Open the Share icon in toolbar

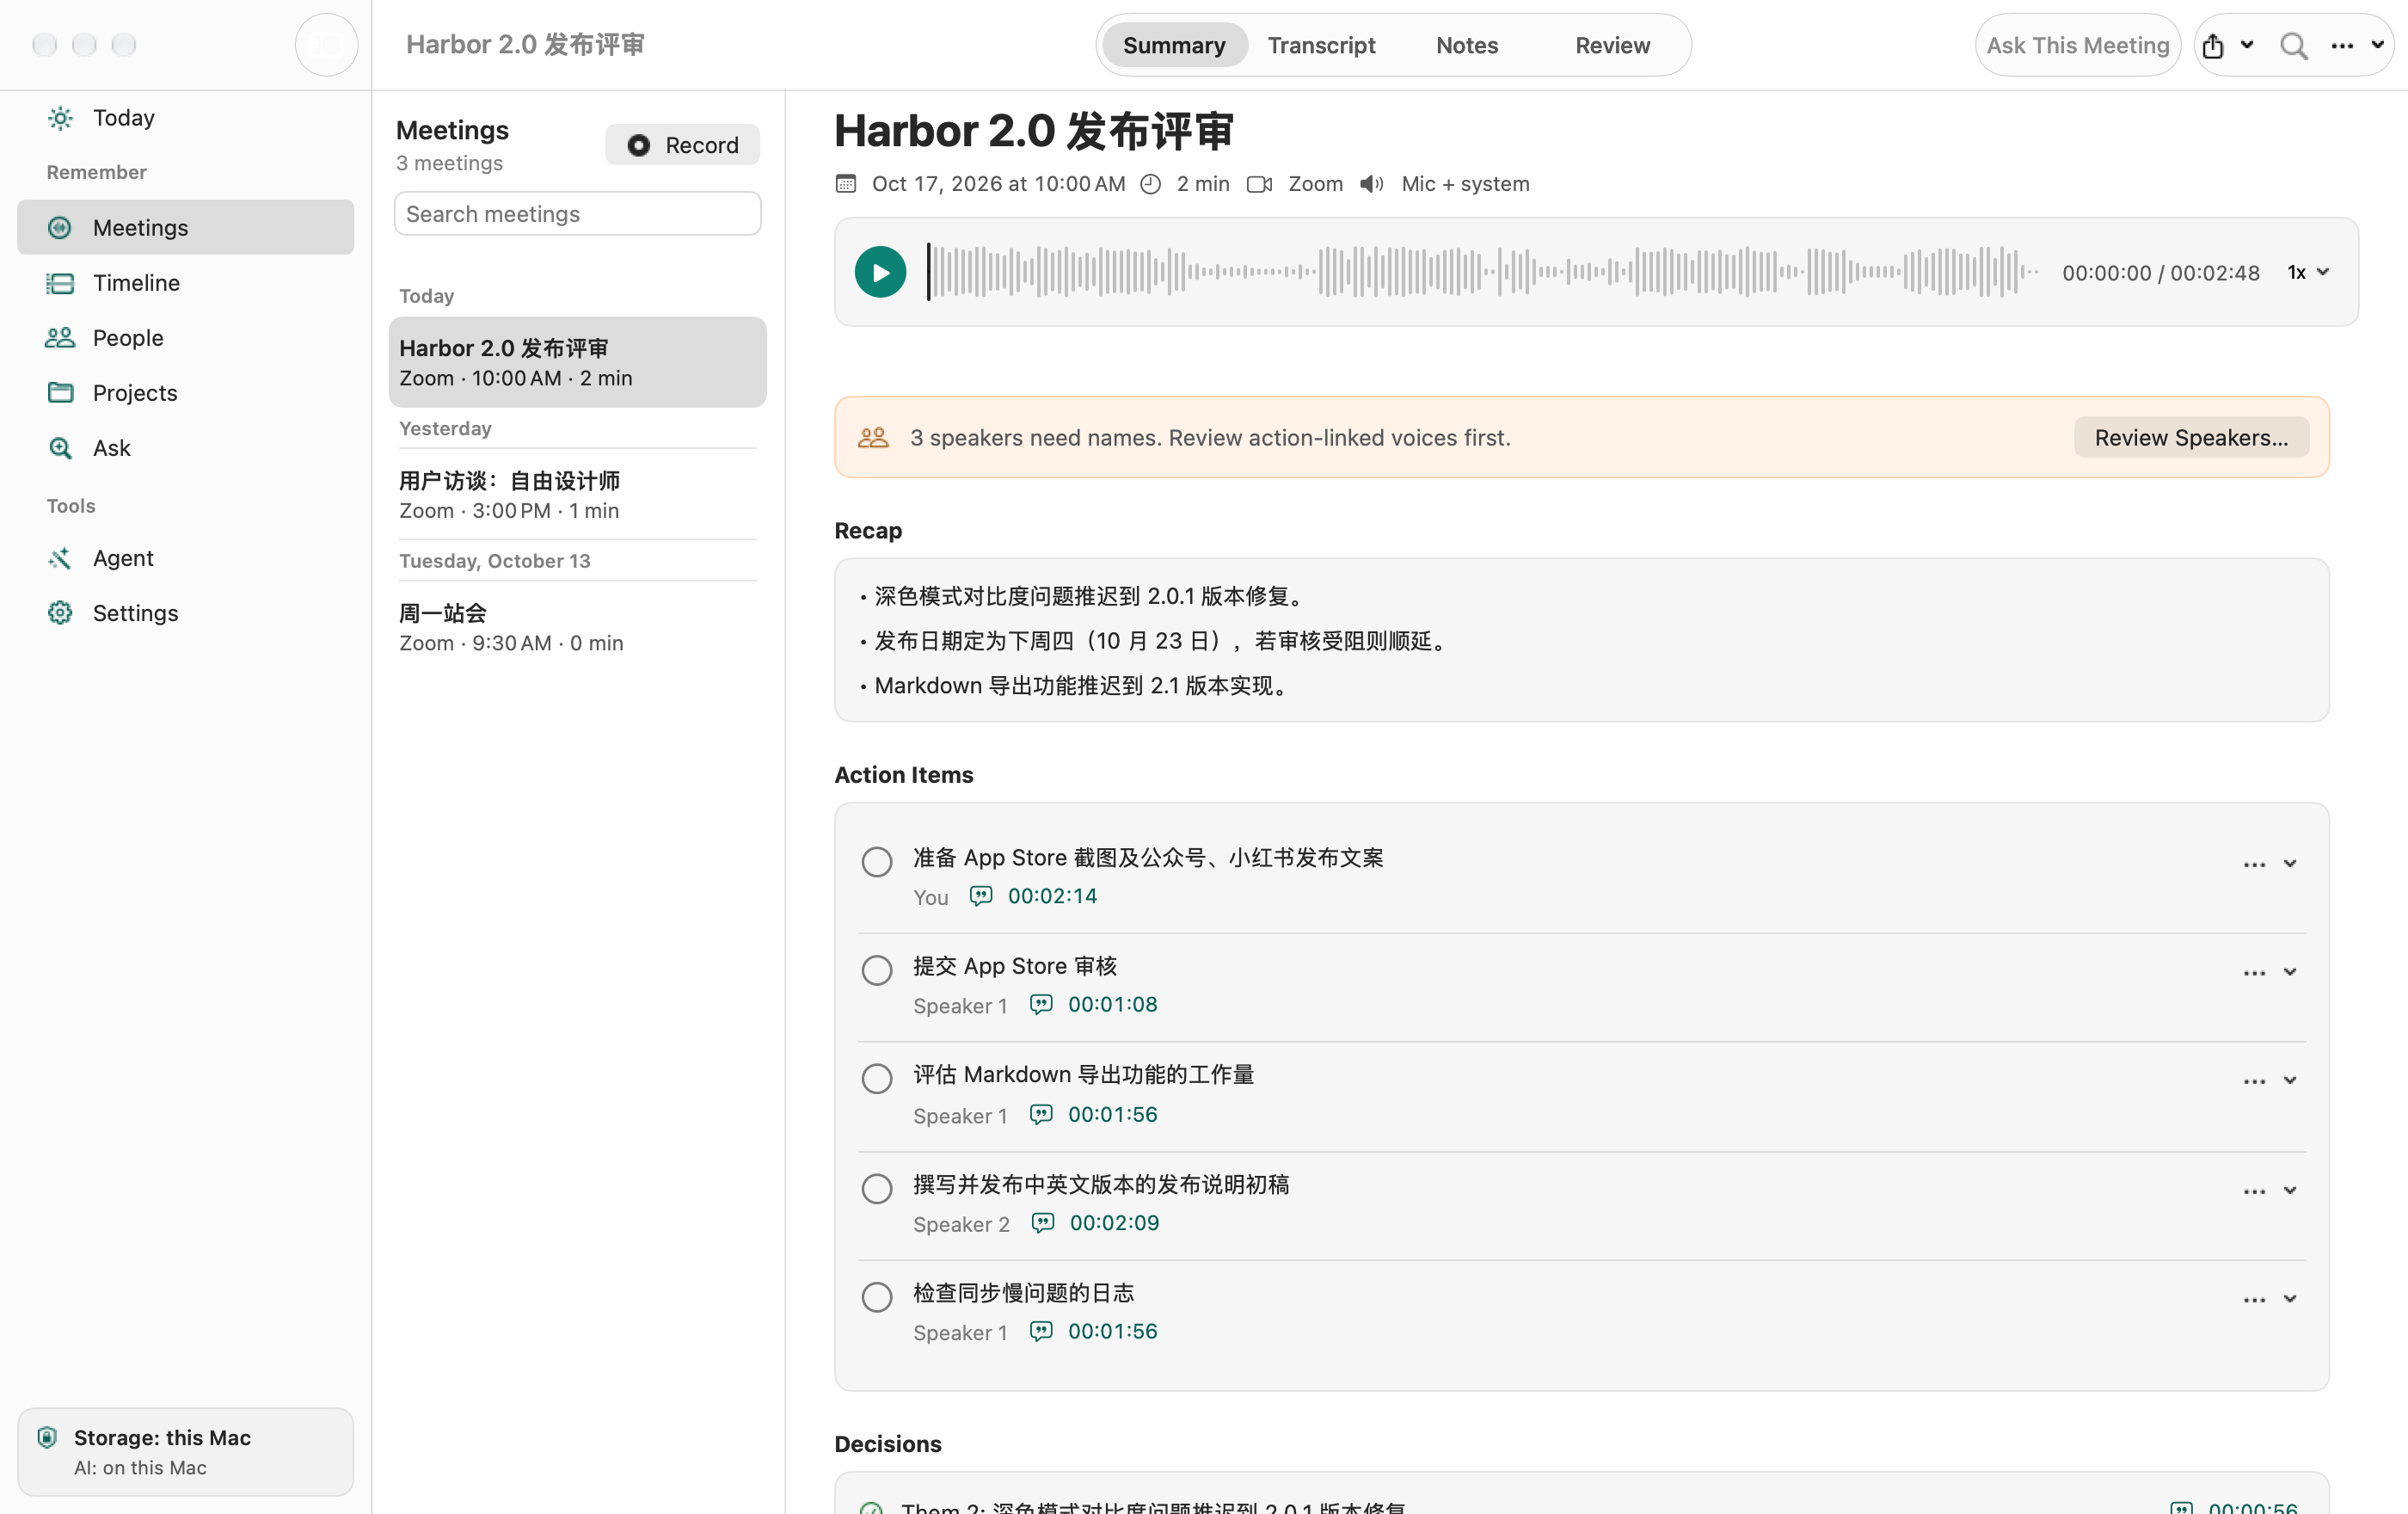2213,46
